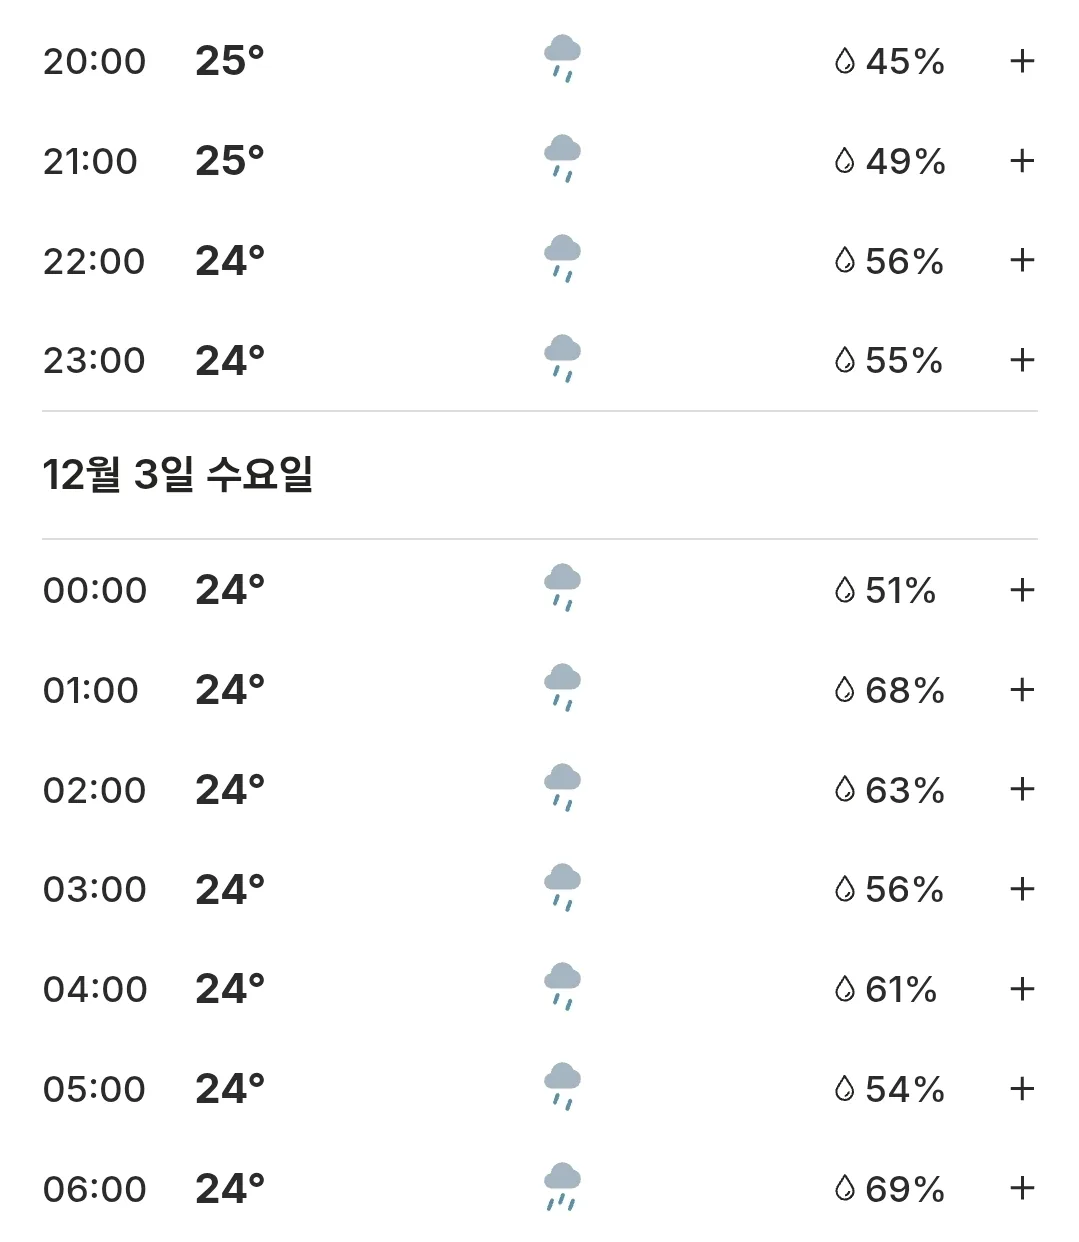The height and width of the screenshot is (1242, 1079).
Task: Click the 61% precipitation value at 04:00
Action: [x=901, y=989]
